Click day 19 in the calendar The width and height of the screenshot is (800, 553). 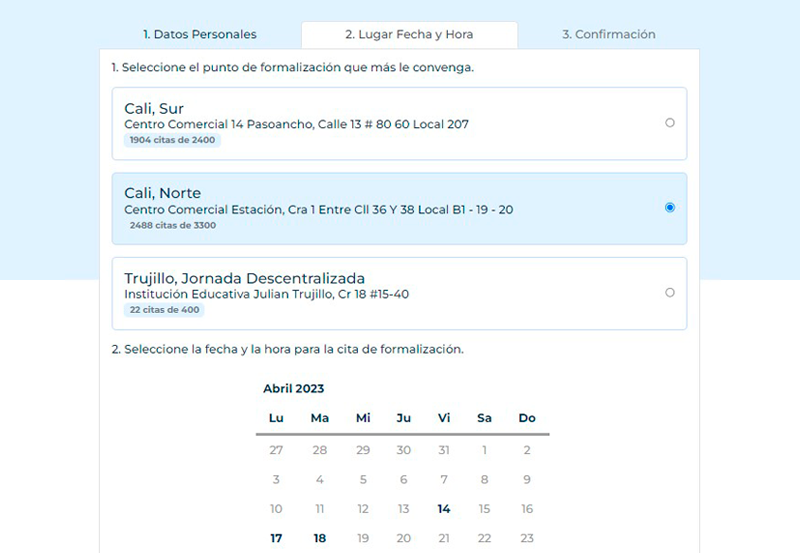tap(363, 538)
